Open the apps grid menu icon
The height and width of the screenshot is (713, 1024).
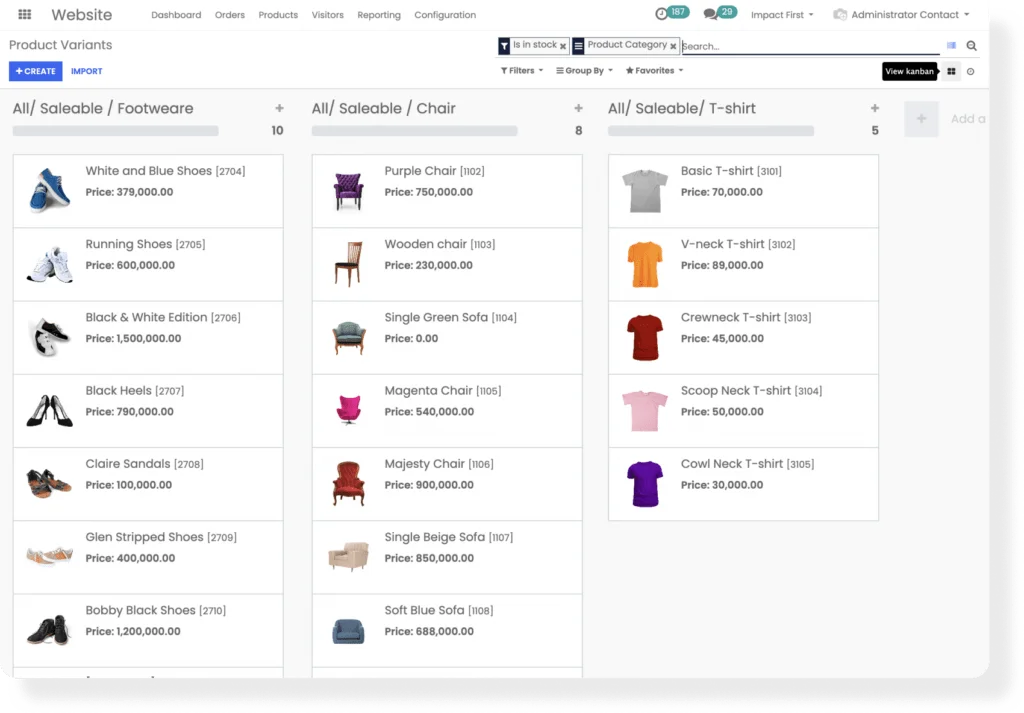coord(25,14)
